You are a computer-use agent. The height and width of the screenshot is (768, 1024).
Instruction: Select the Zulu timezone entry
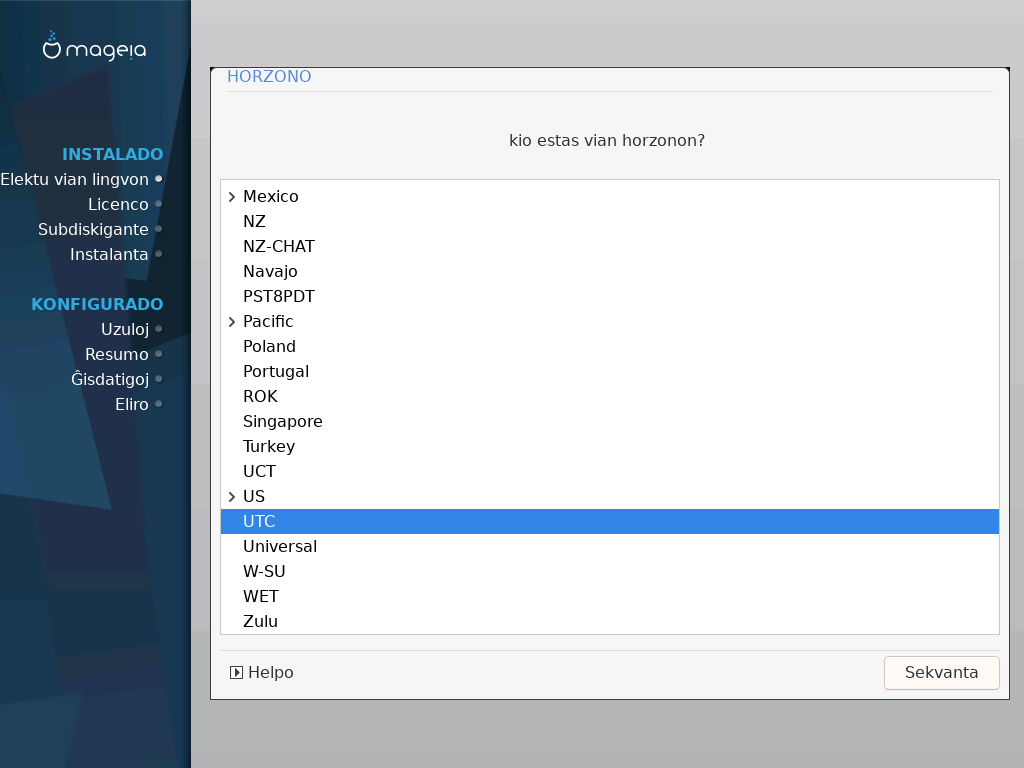(260, 621)
